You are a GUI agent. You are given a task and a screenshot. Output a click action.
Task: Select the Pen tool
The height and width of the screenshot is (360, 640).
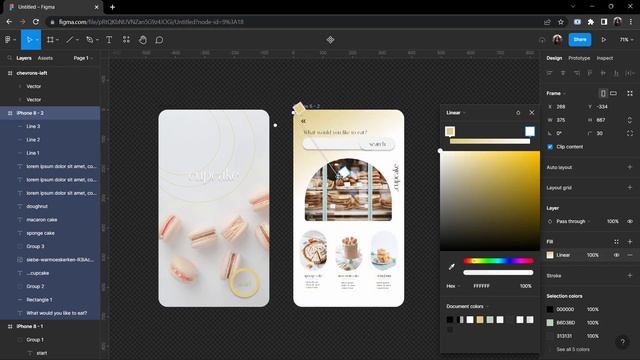click(x=89, y=40)
